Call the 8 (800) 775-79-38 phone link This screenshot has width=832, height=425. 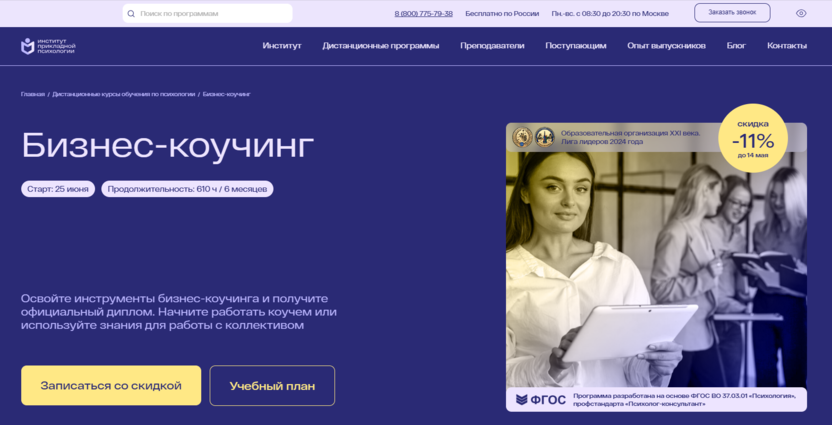[x=423, y=14]
